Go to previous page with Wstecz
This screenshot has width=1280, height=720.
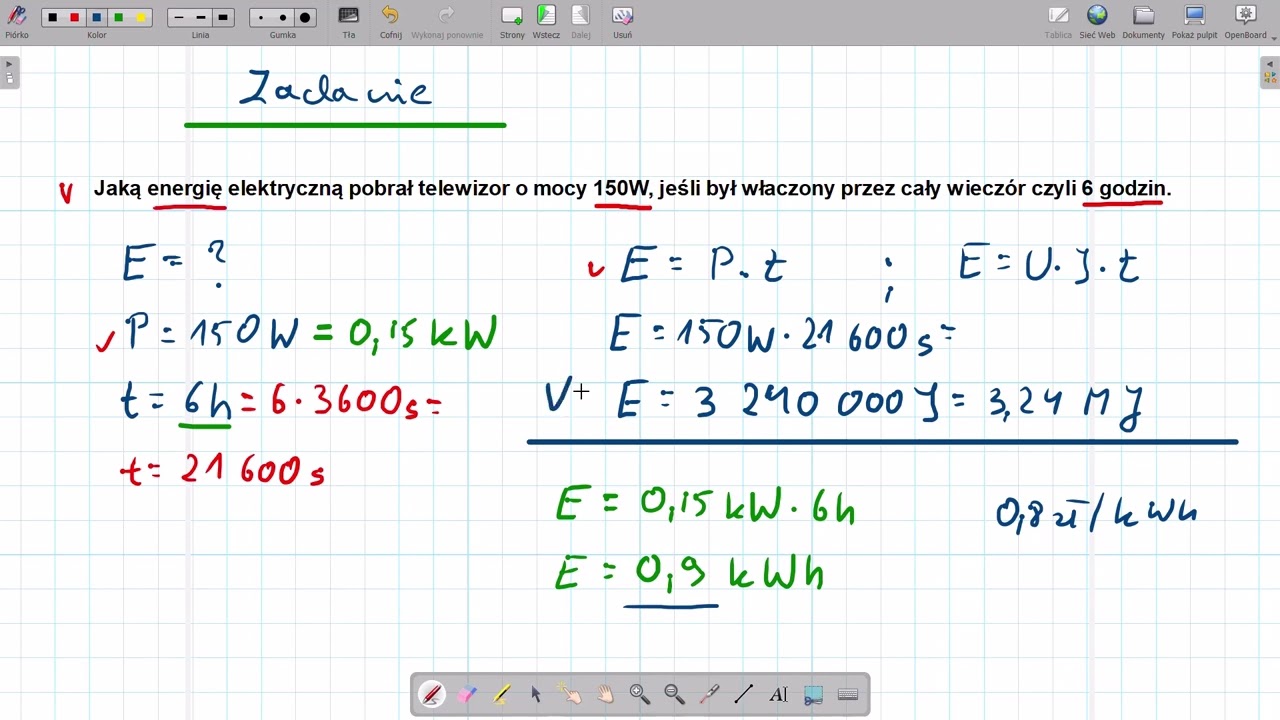click(x=546, y=21)
